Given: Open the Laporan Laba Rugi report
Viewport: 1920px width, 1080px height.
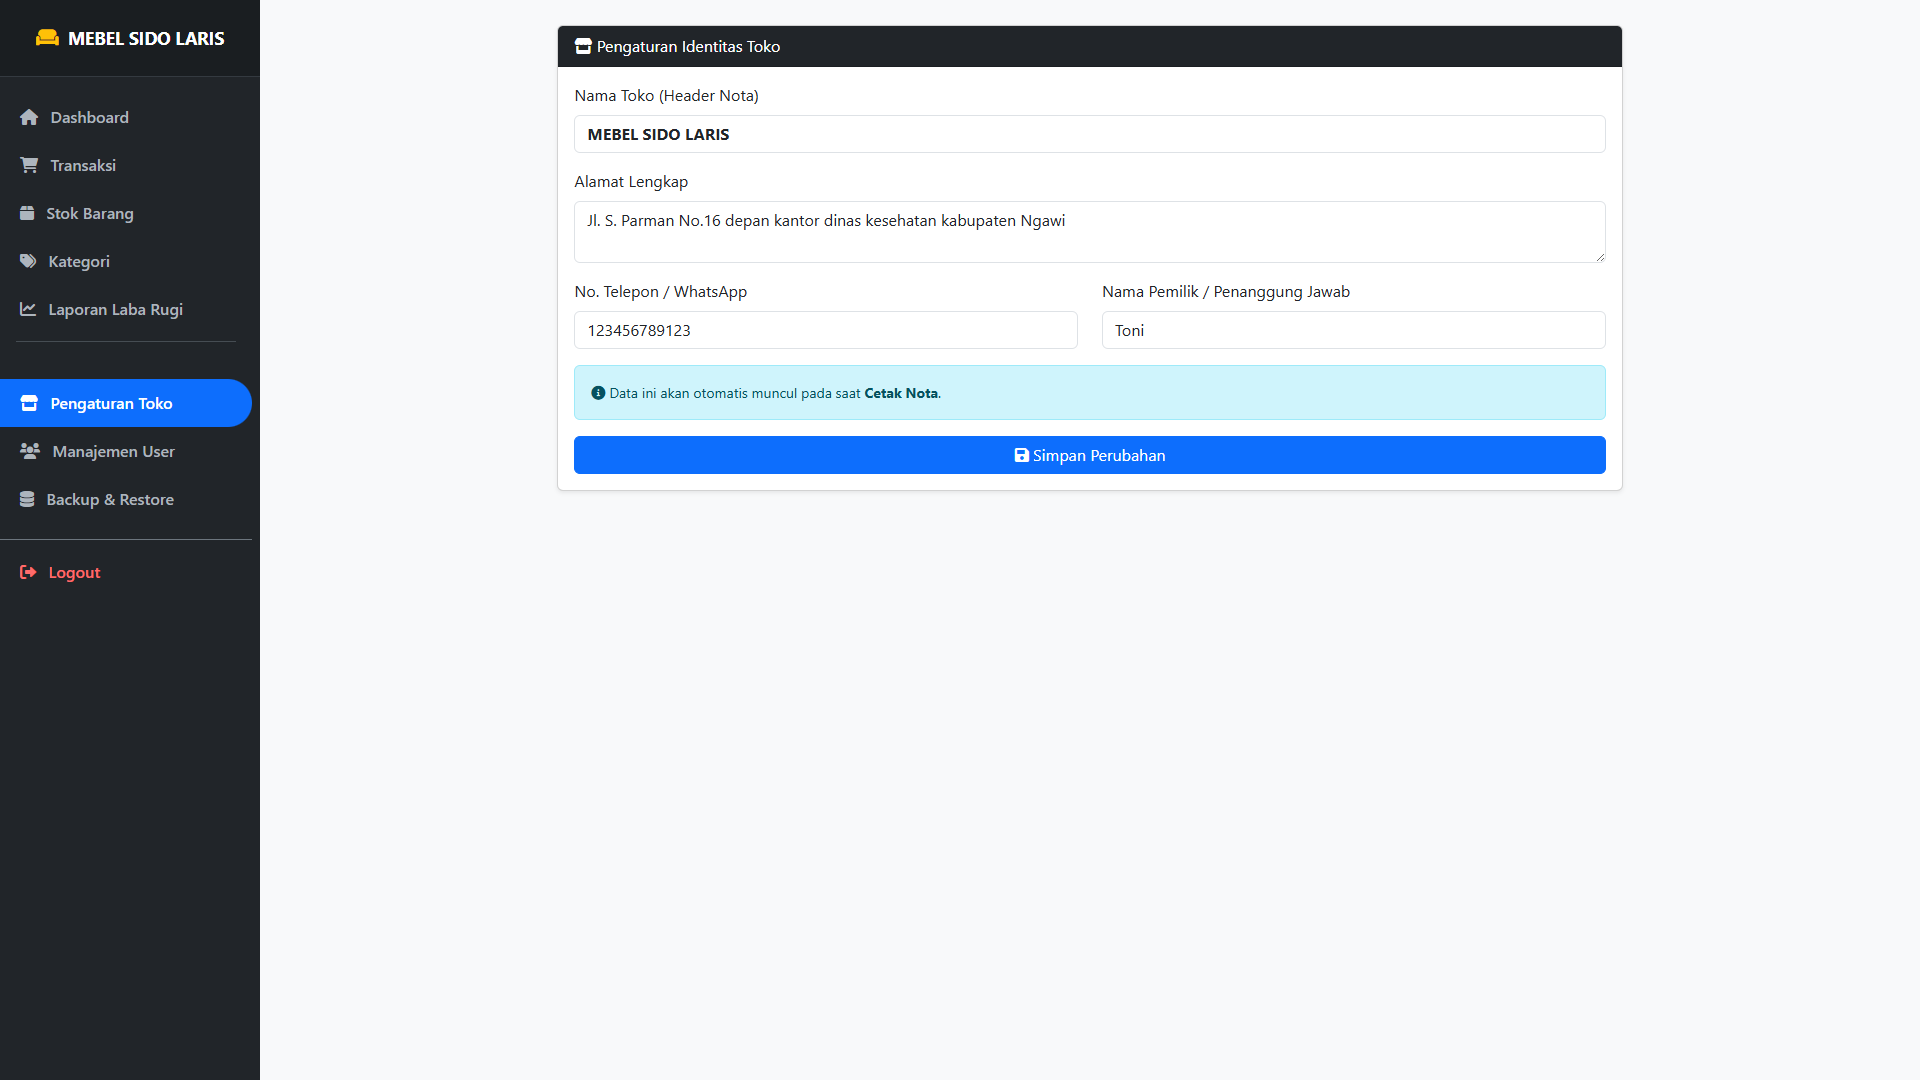Looking at the screenshot, I should [115, 309].
